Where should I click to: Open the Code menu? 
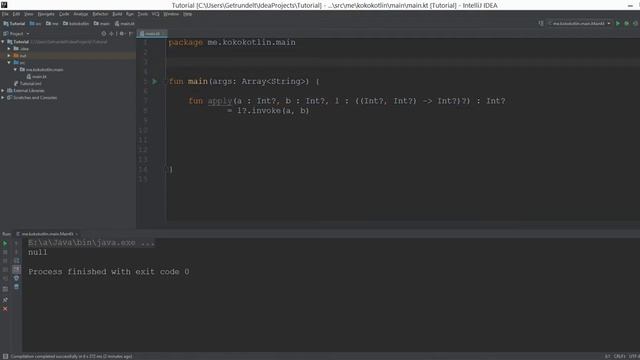[x=64, y=14]
